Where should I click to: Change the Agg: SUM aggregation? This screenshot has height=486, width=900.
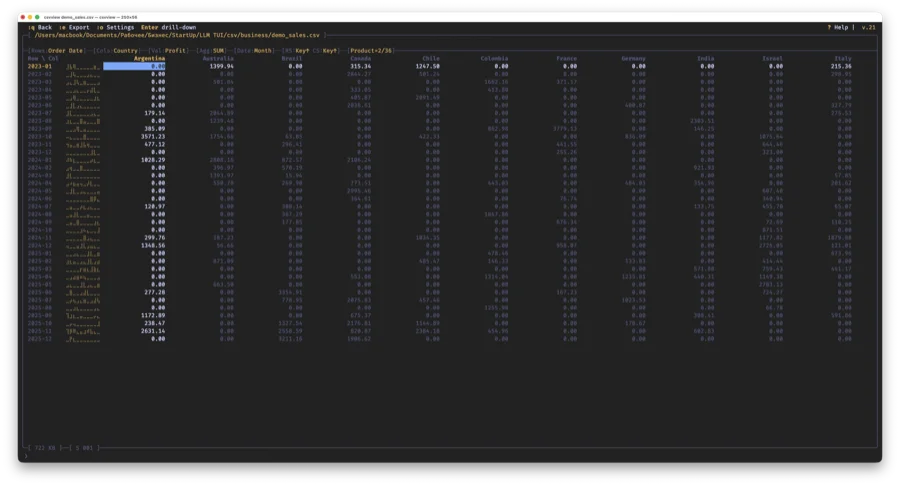tap(217, 50)
